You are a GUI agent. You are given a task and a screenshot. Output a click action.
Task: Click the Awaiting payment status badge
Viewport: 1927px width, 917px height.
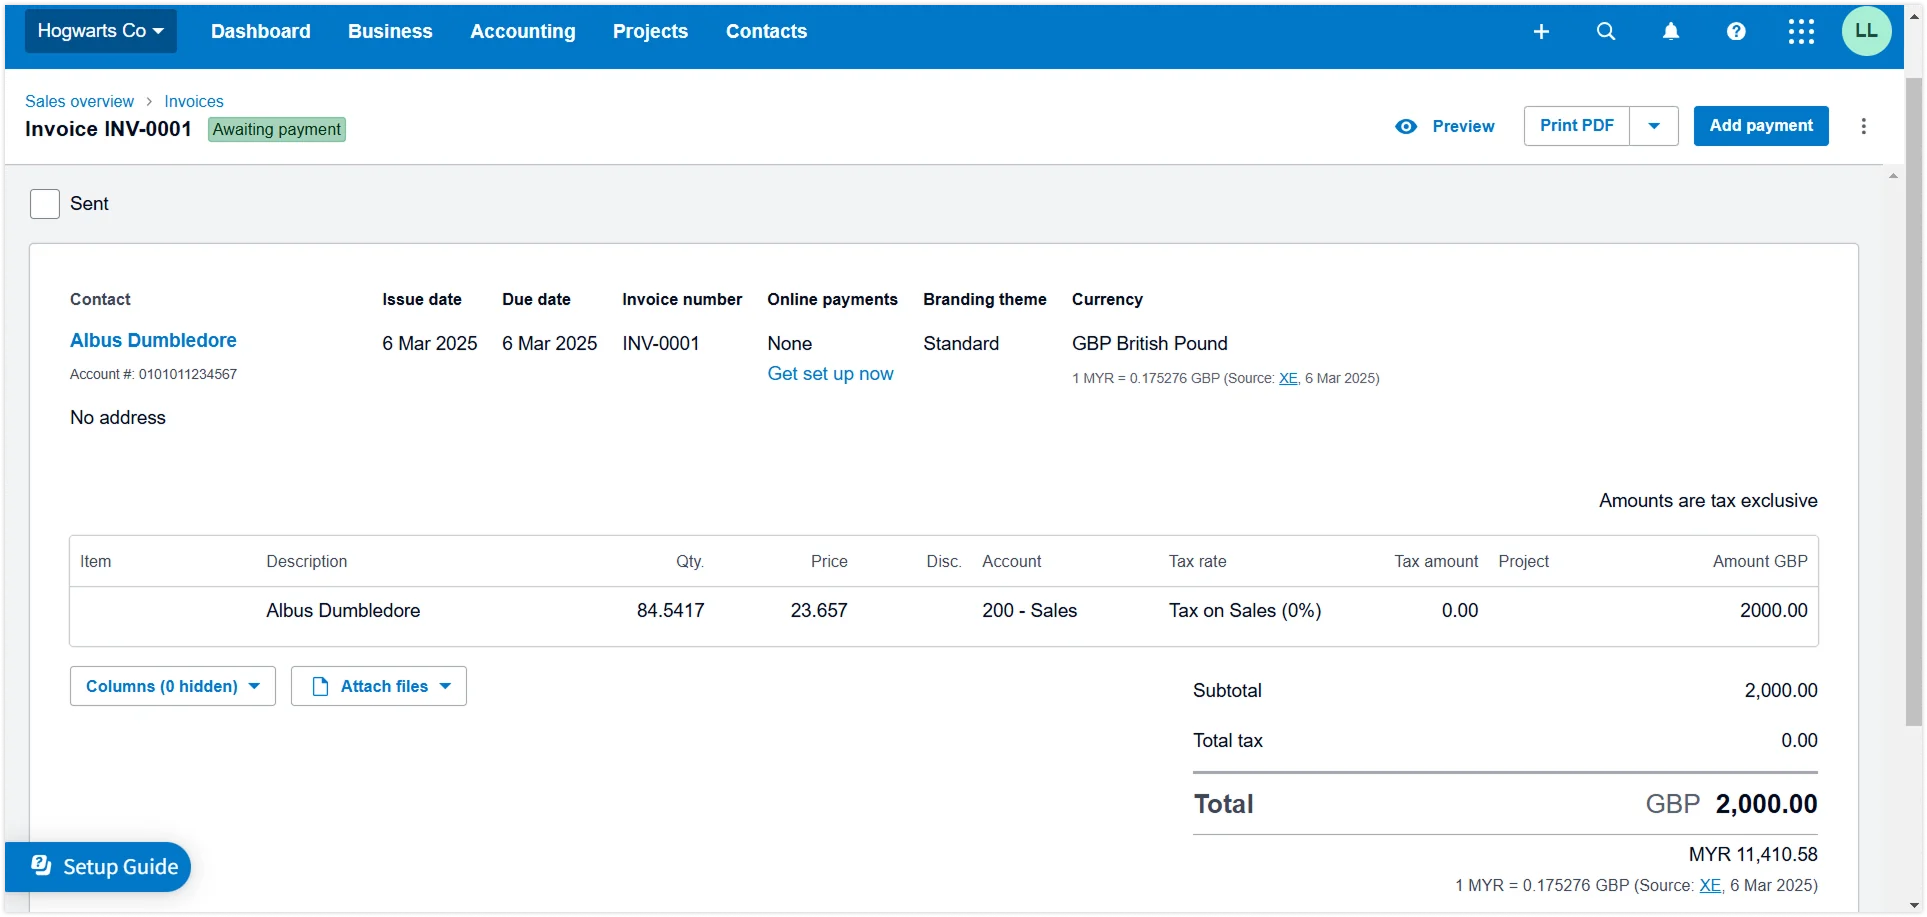[x=277, y=129]
